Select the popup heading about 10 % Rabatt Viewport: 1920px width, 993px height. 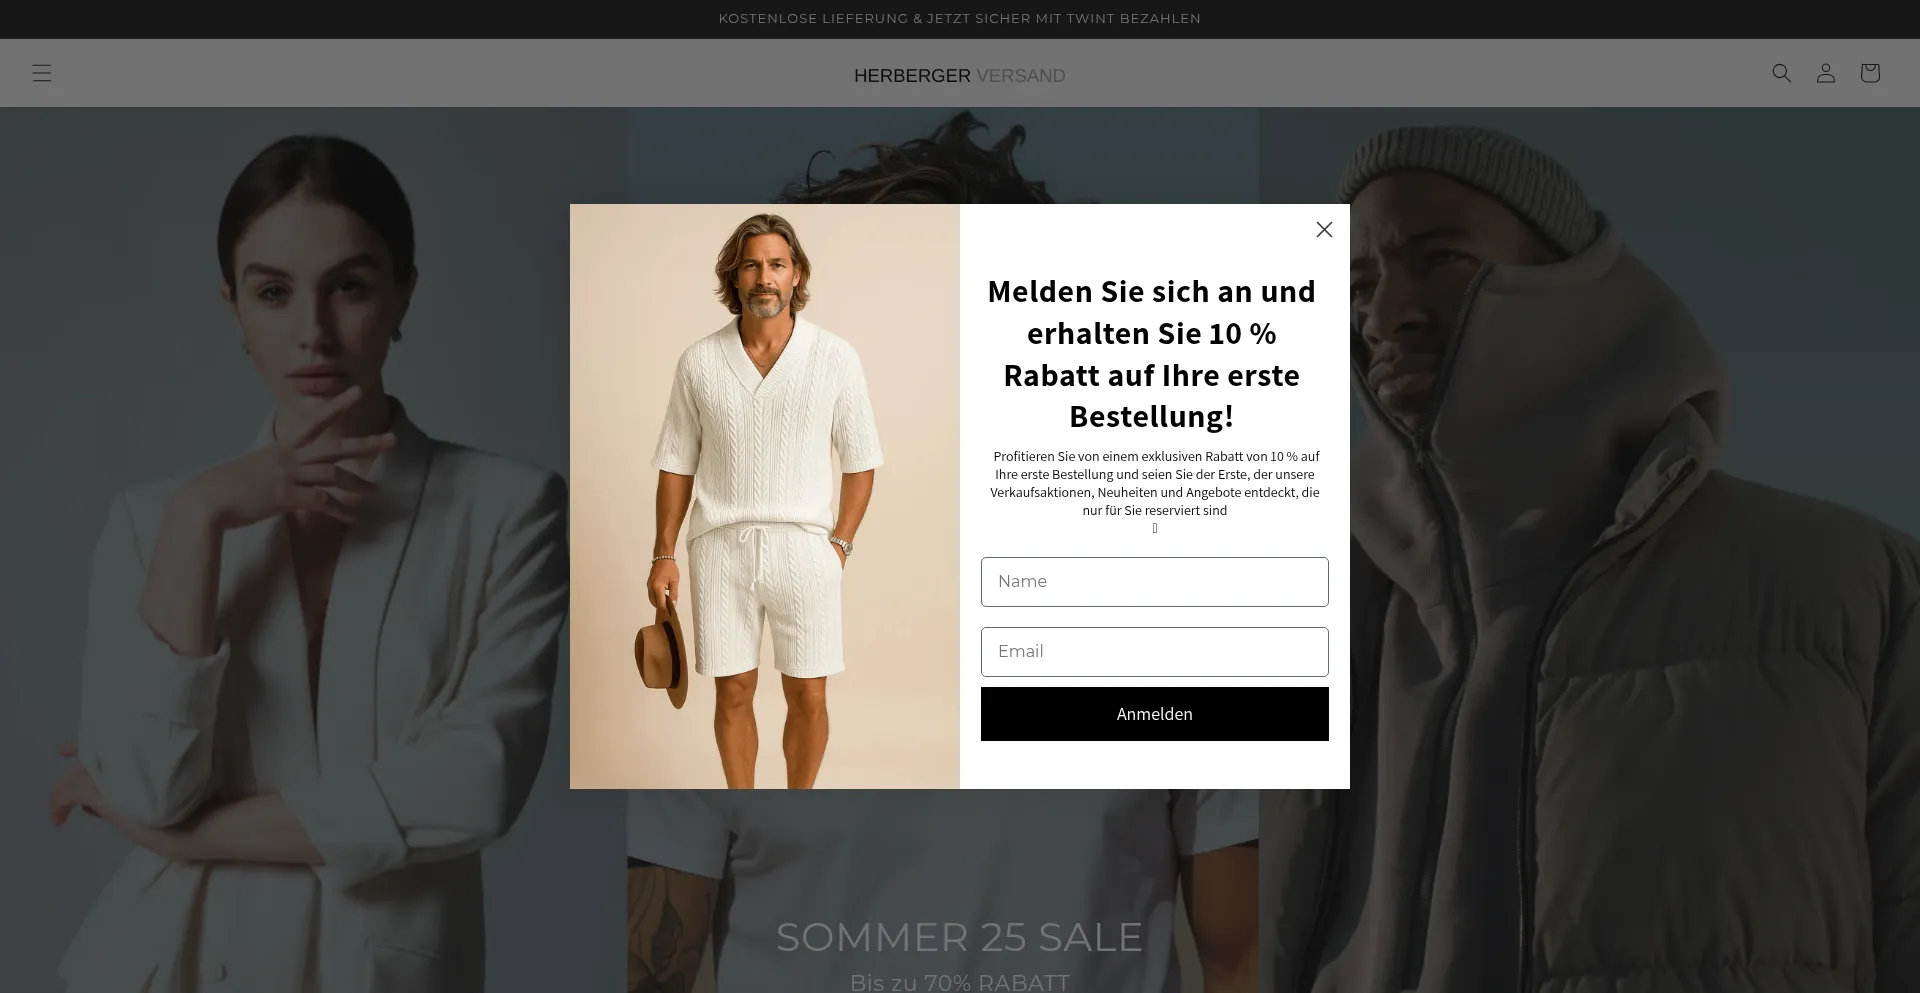point(1151,354)
